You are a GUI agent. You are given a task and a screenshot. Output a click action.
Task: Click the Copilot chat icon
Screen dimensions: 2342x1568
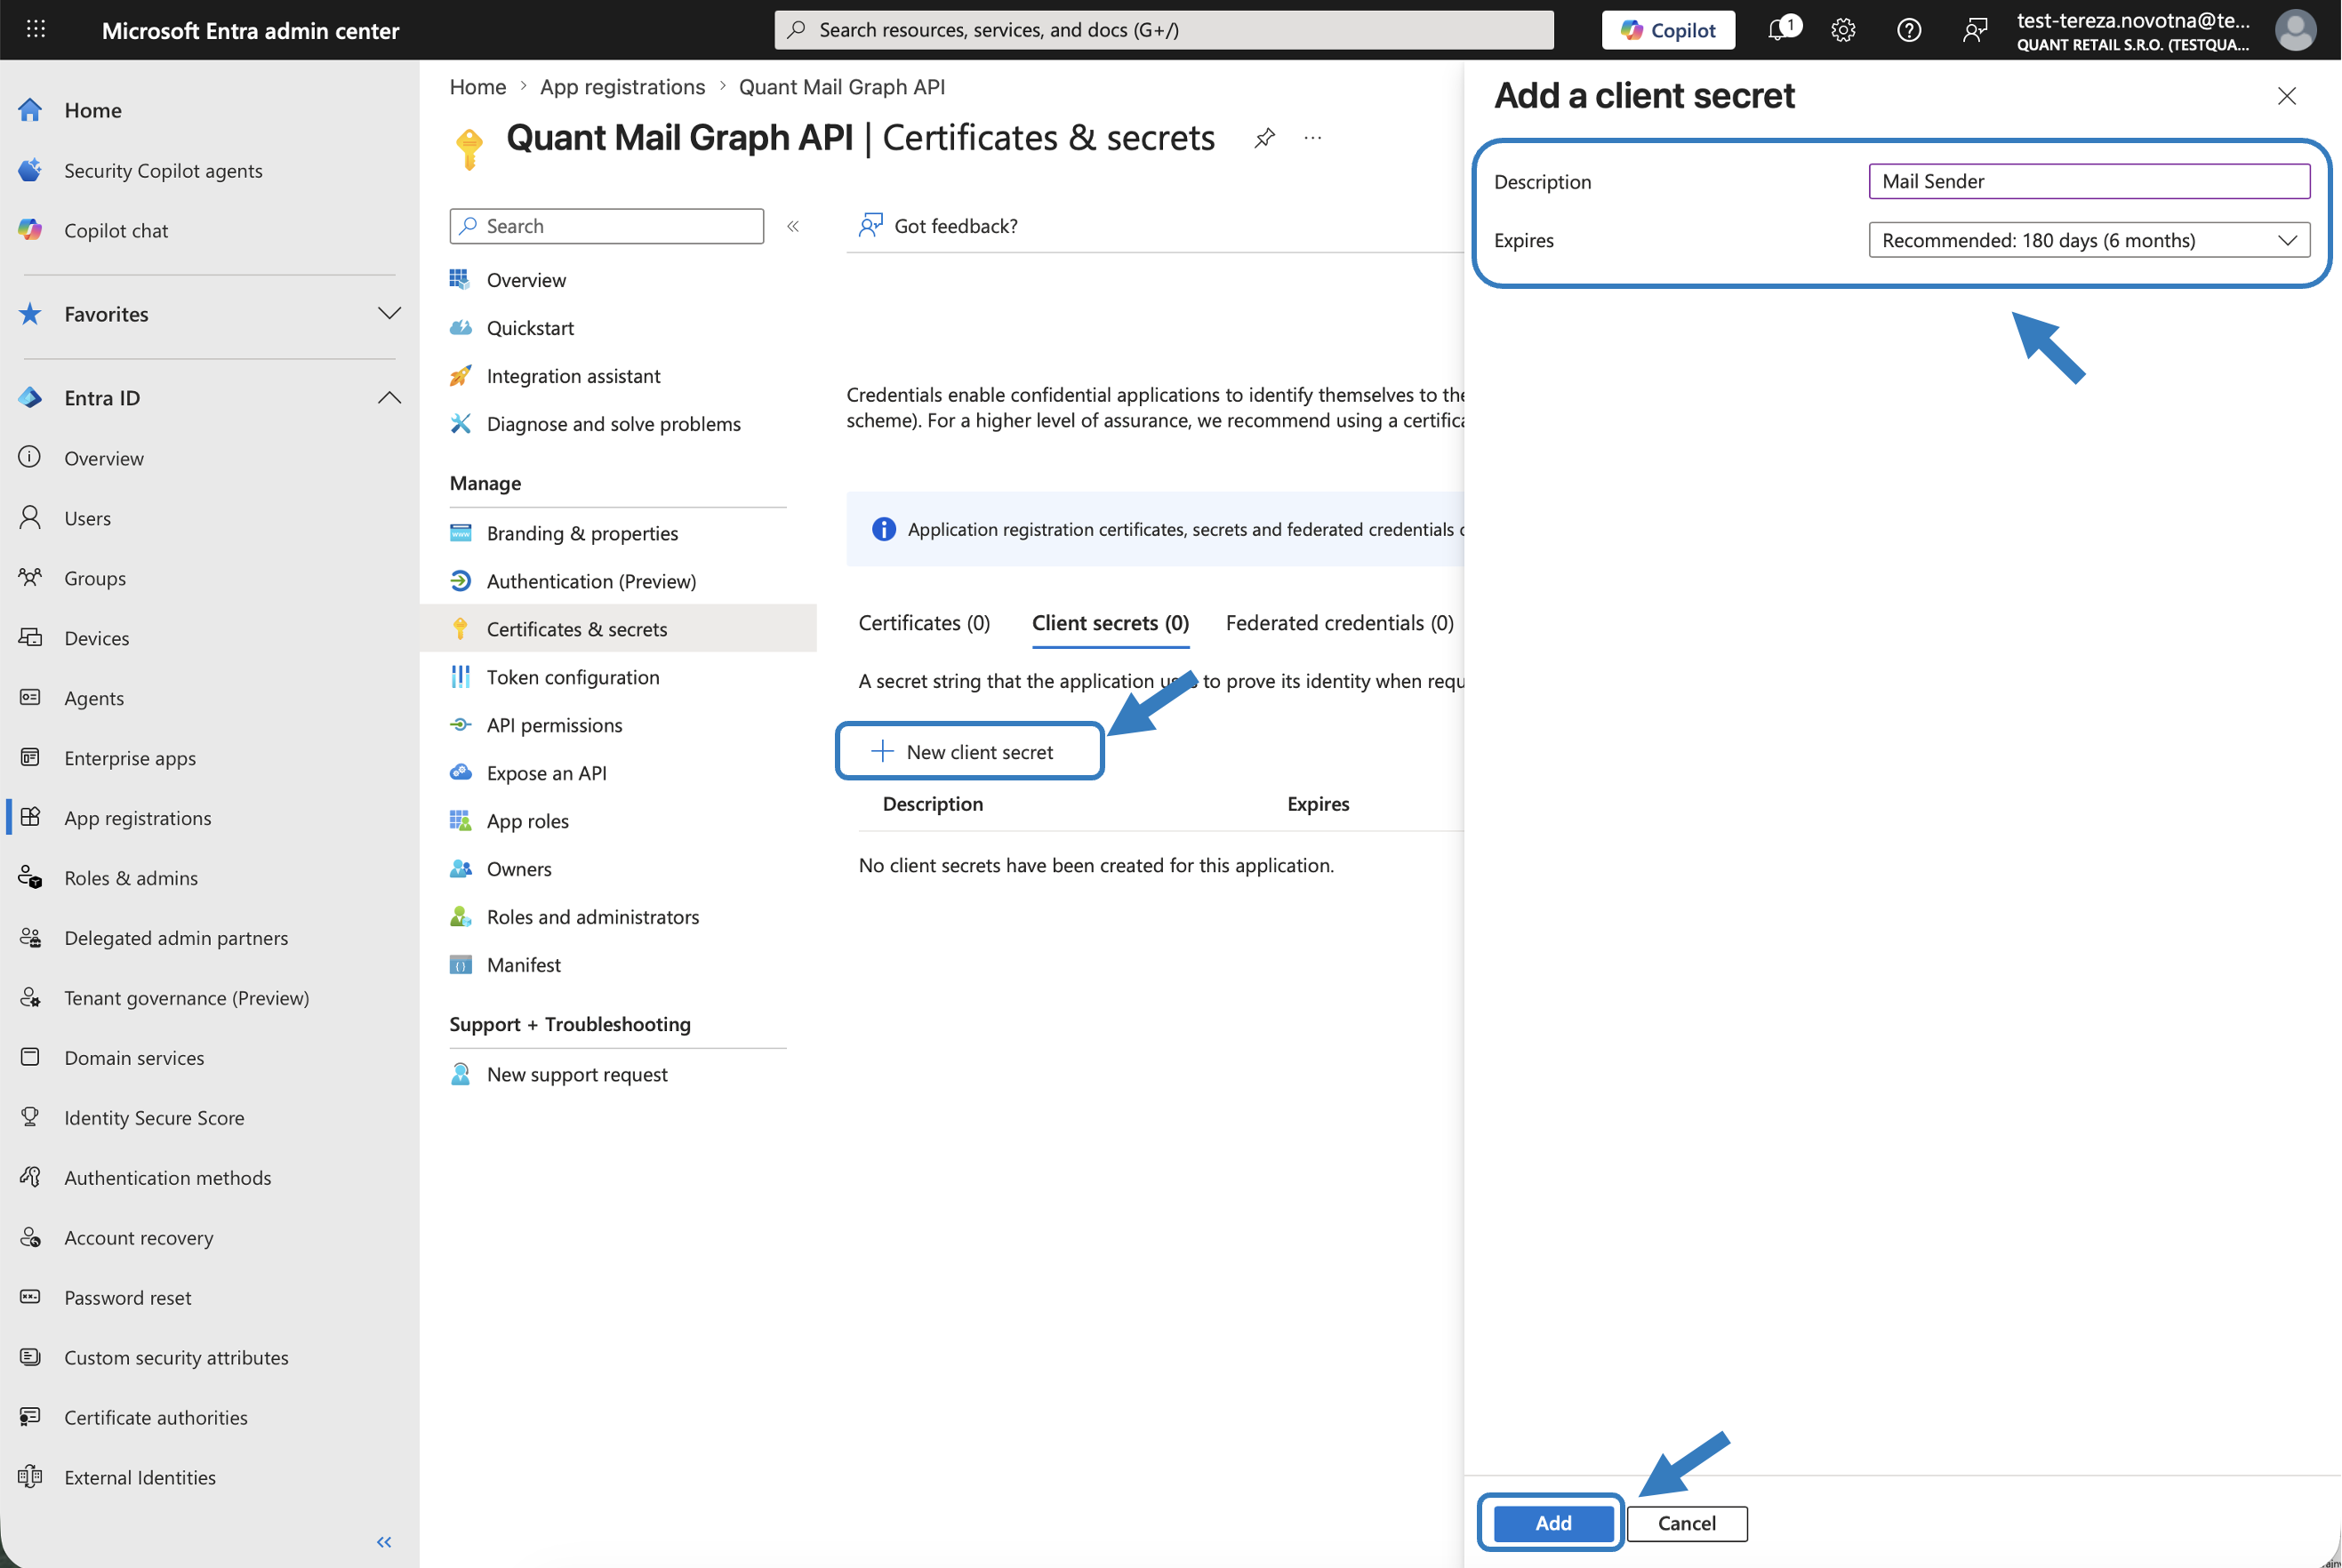pos(30,230)
